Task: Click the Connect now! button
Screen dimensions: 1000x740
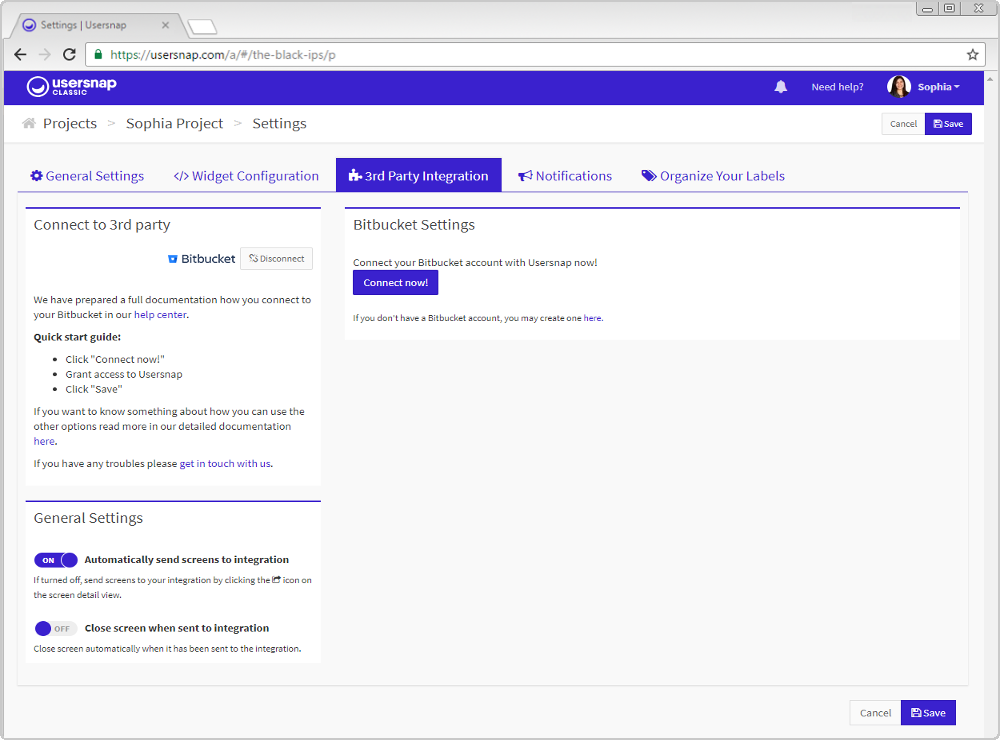Action: tap(395, 283)
